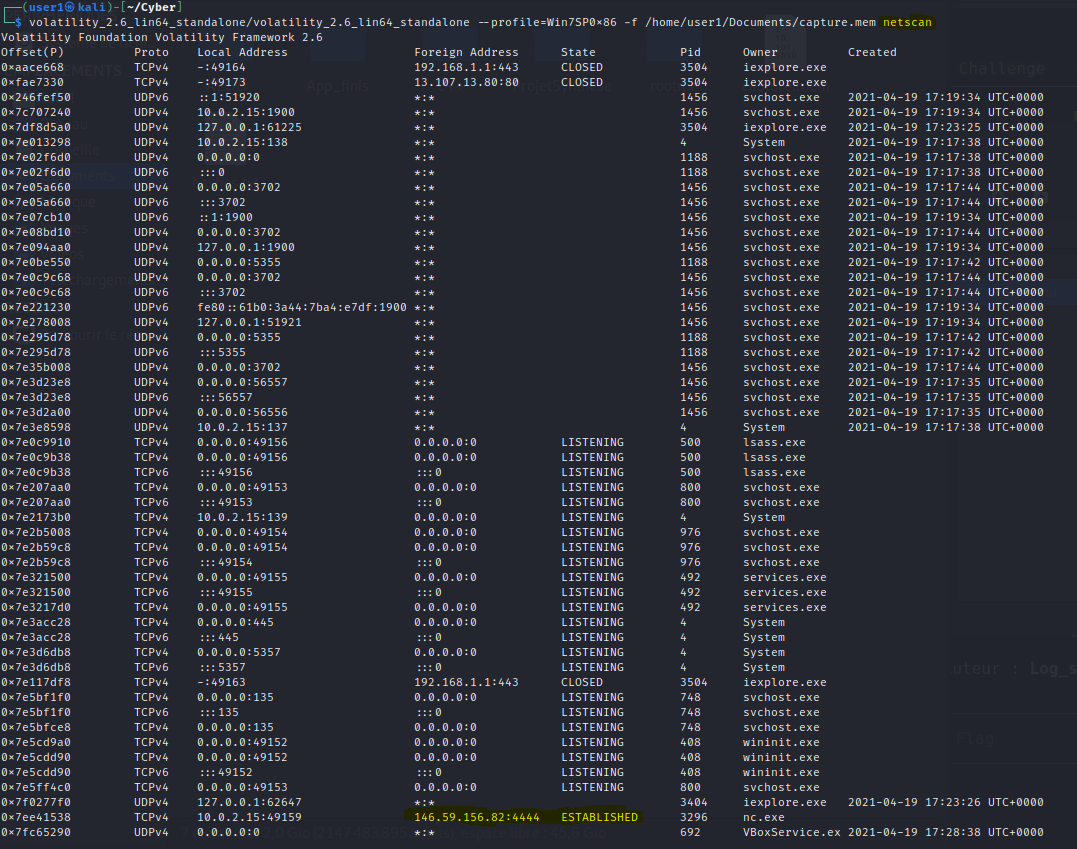Click the remote address 146.59.156.82:4444
This screenshot has height=849, width=1077.
pyautogui.click(x=477, y=816)
